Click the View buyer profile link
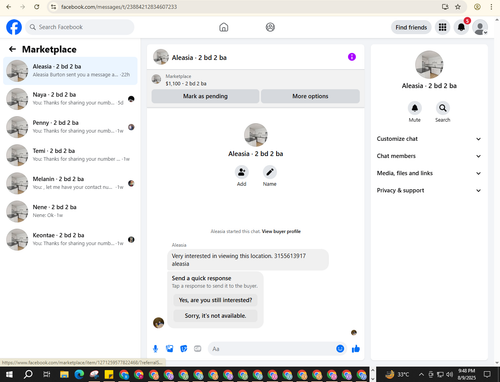The width and height of the screenshot is (500, 382). [281, 231]
